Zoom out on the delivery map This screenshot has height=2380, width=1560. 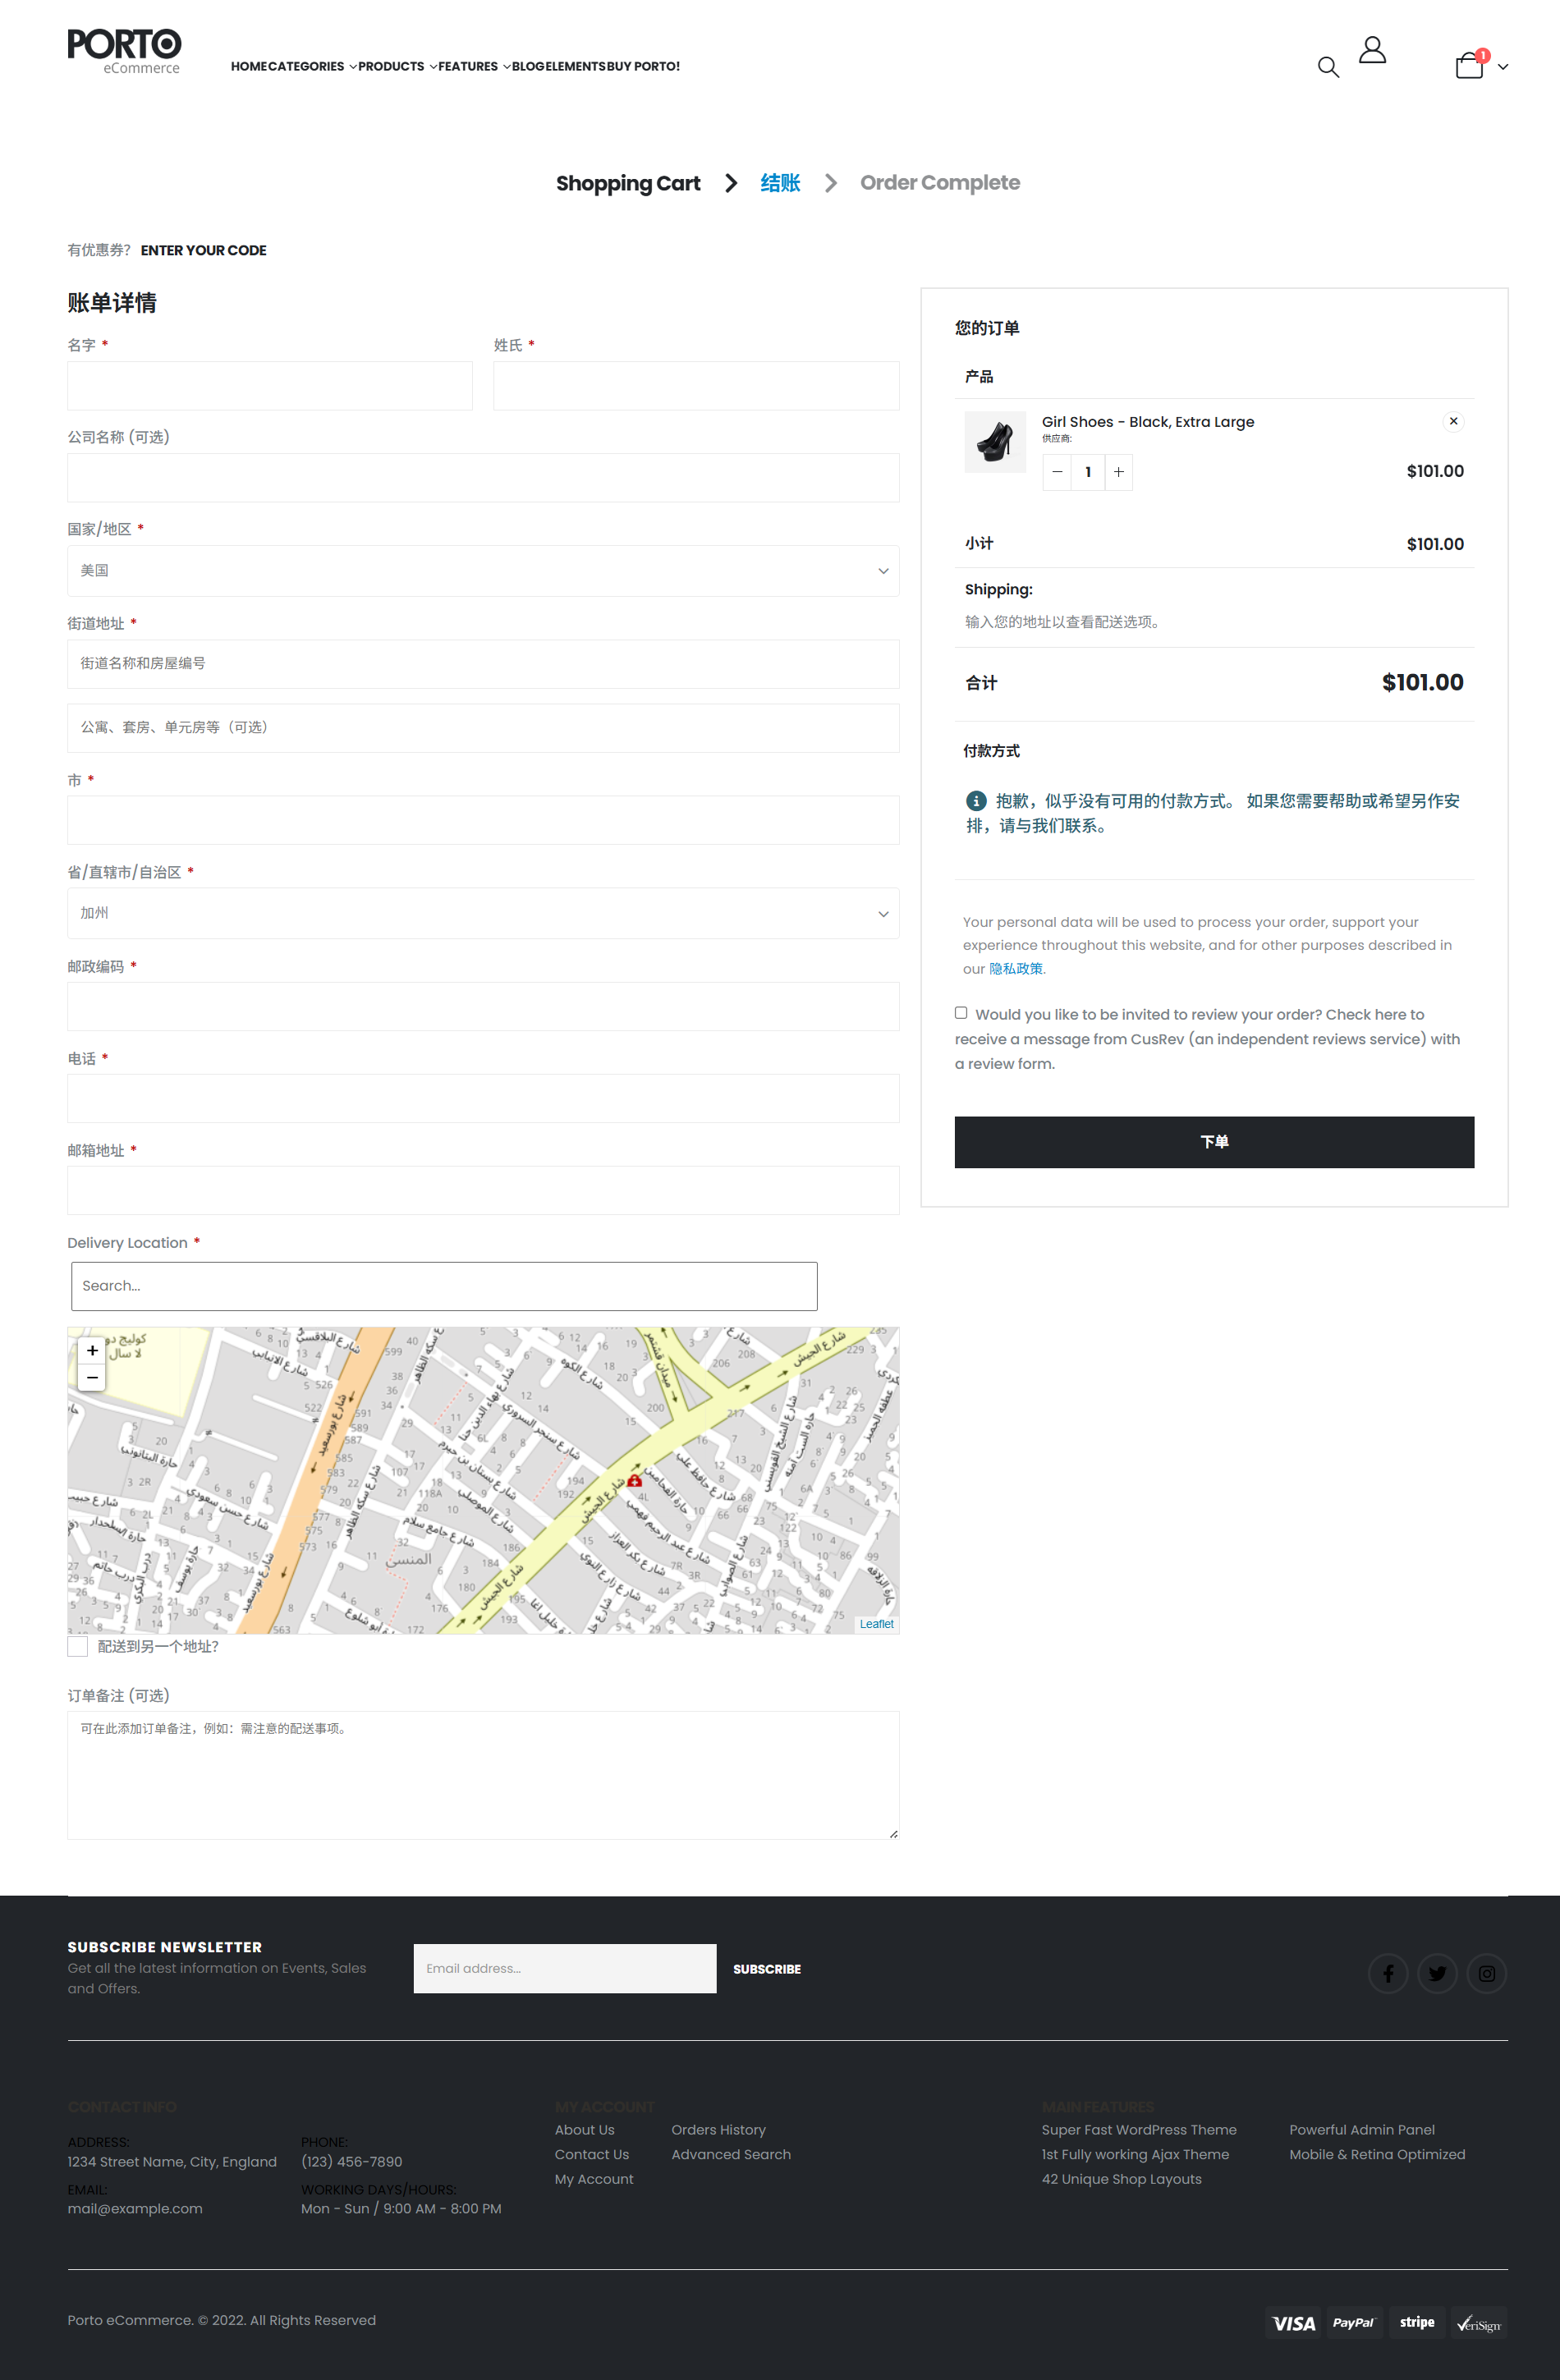tap(92, 1377)
